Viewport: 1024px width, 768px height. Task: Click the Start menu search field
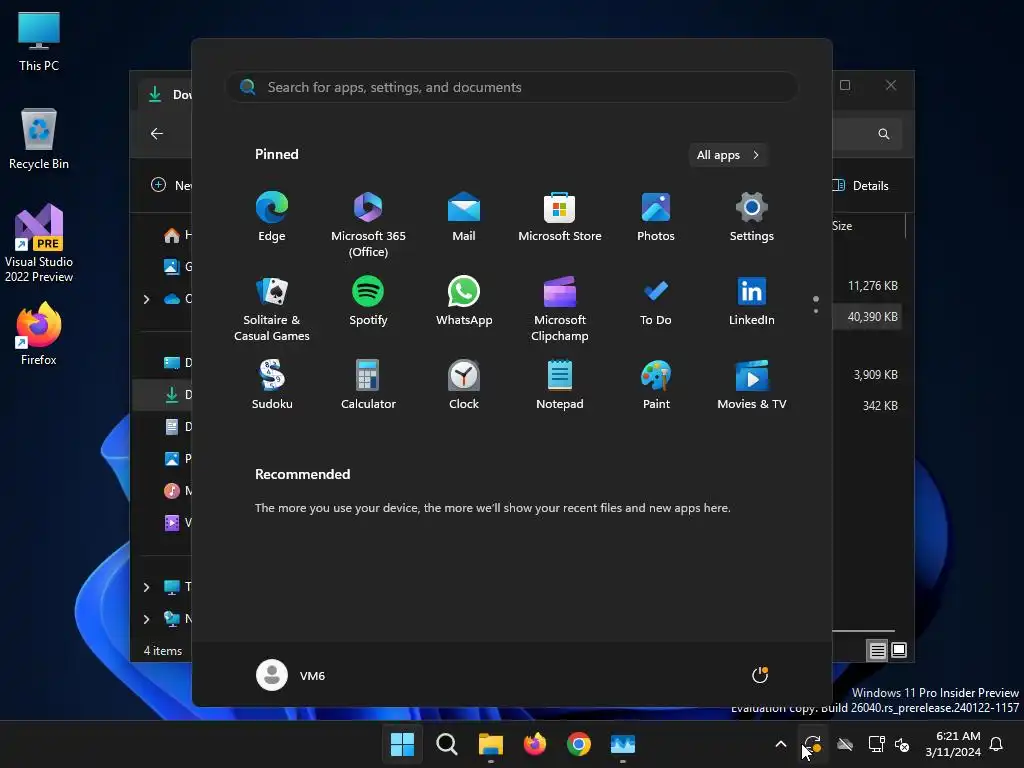click(x=512, y=87)
